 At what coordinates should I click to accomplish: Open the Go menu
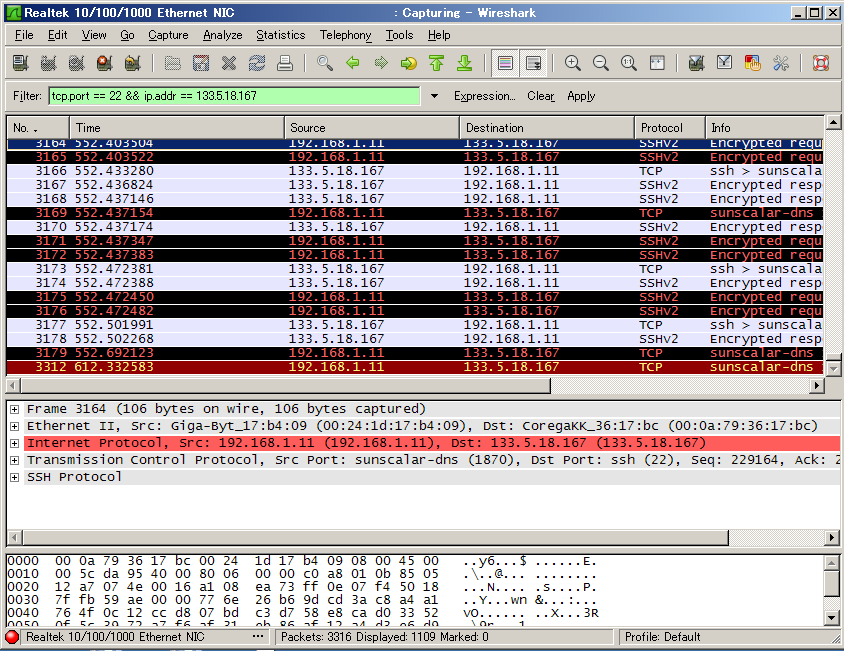[x=127, y=35]
